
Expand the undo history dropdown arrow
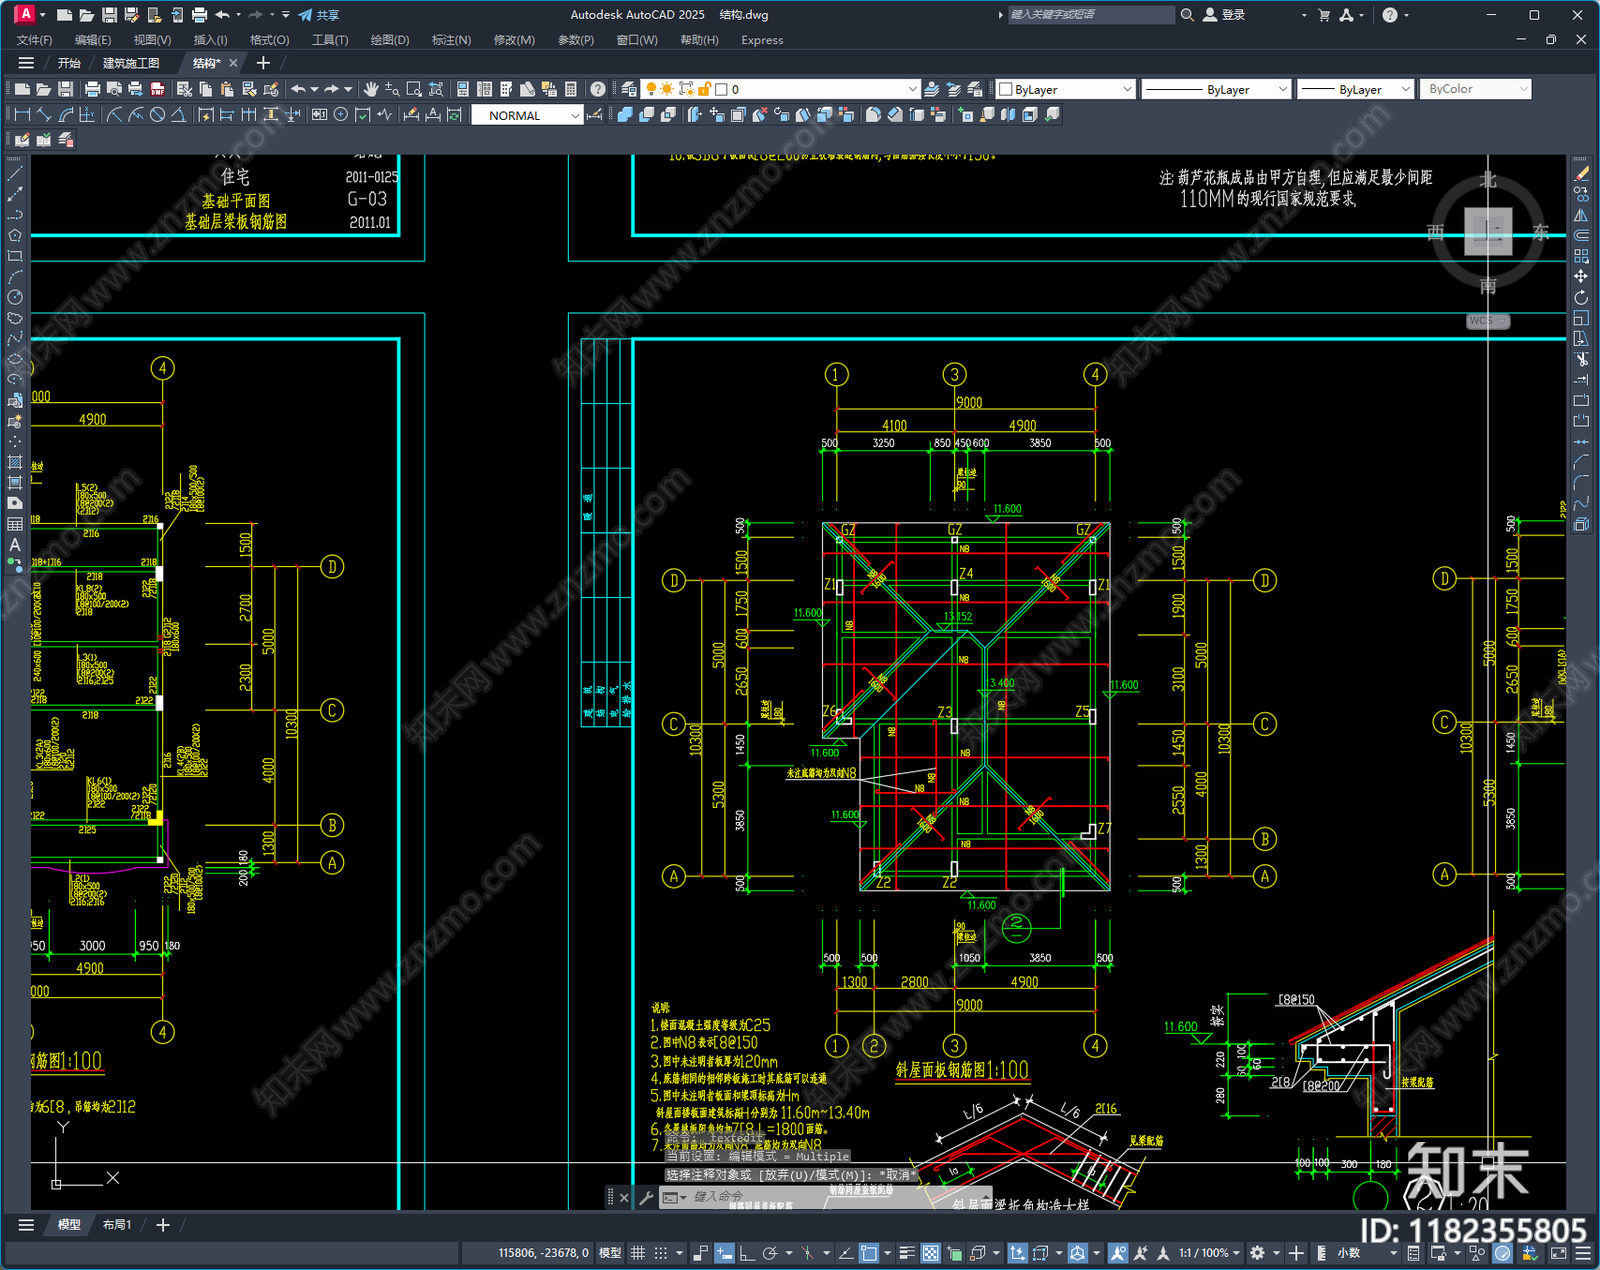coord(314,89)
